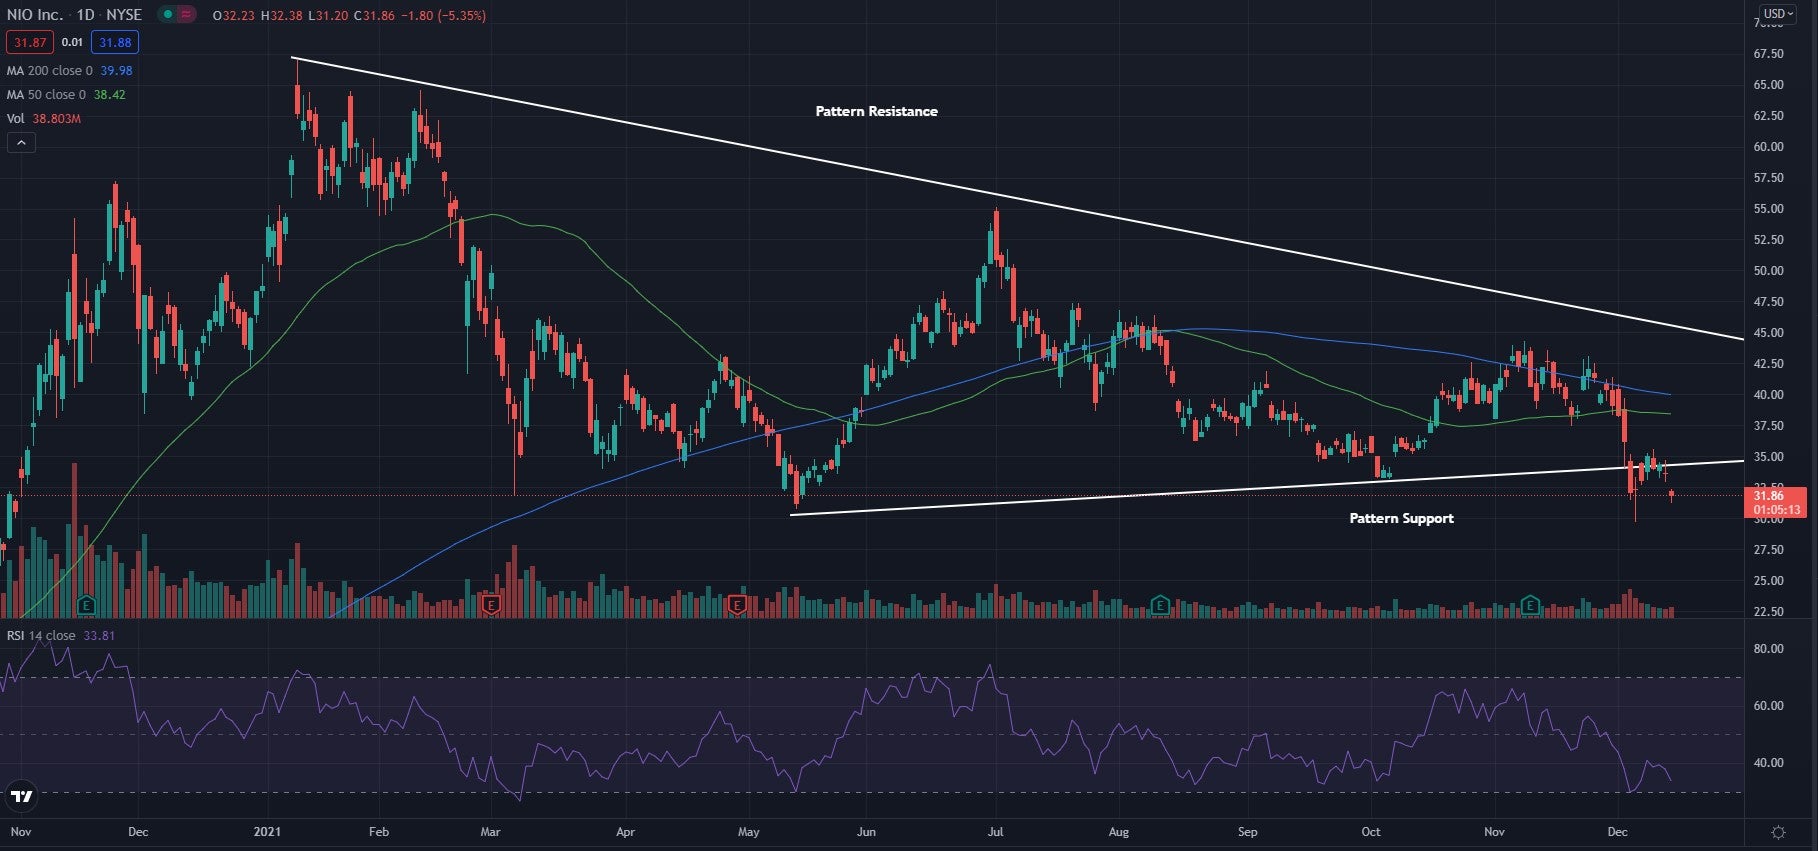
Task: Click the Oct label on time axis
Action: point(1371,832)
